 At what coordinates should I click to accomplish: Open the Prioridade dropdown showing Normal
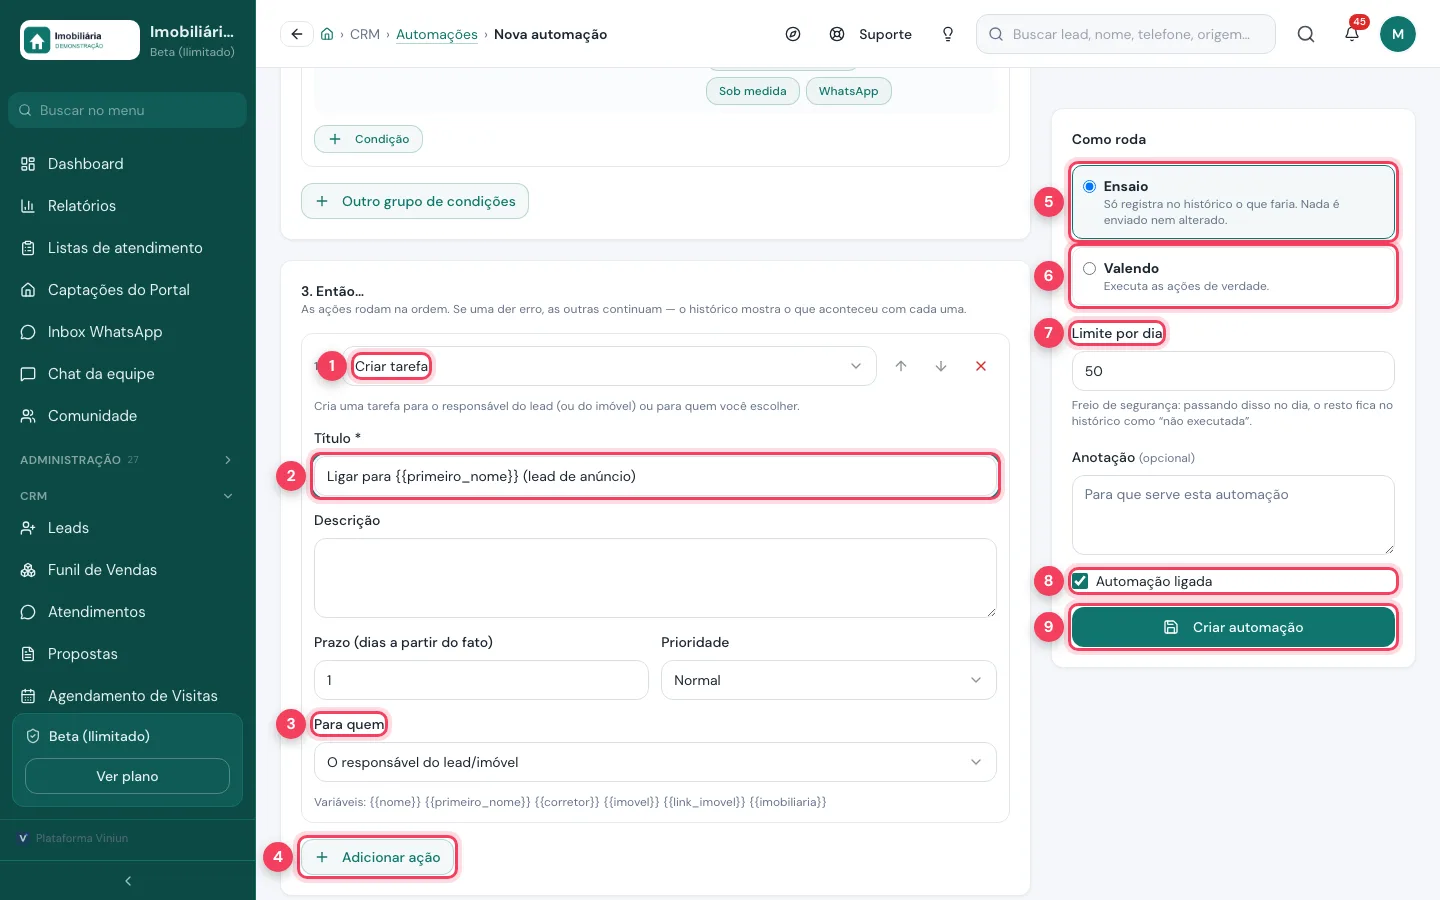coord(828,680)
